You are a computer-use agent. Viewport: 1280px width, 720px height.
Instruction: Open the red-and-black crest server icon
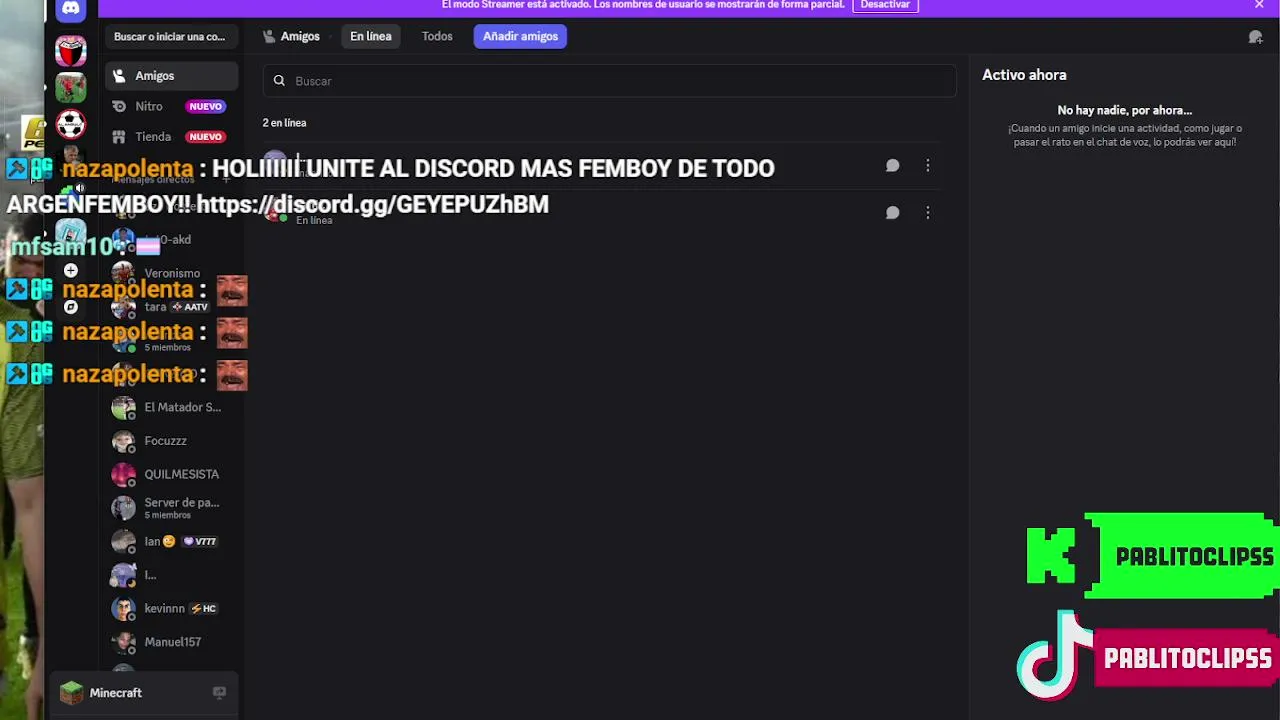[x=70, y=51]
